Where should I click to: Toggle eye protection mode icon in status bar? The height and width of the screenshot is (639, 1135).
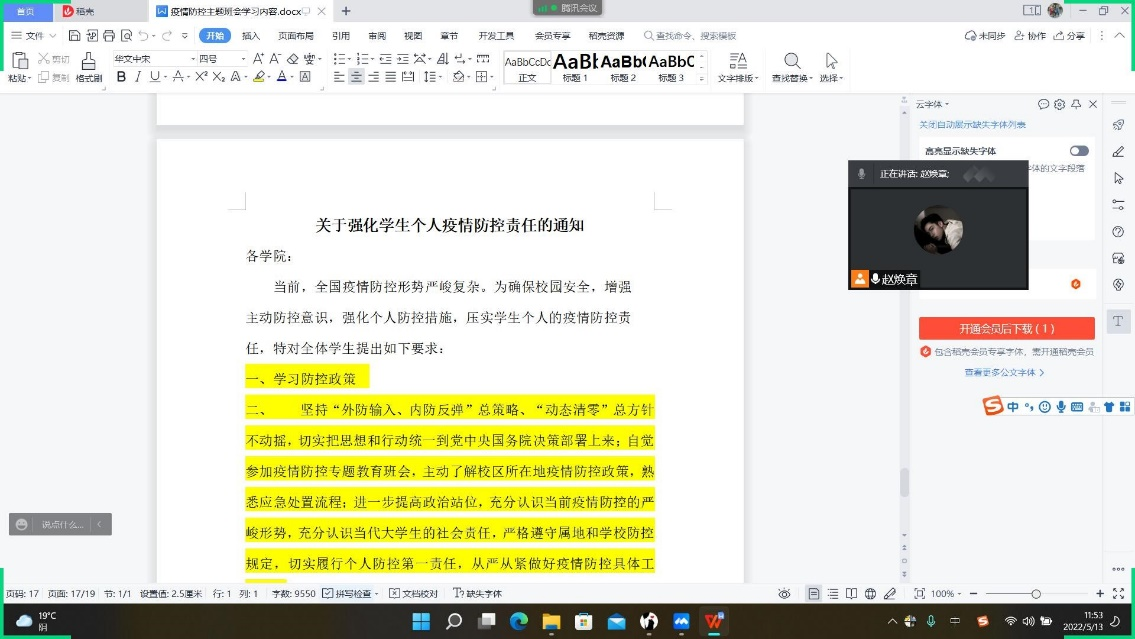tap(785, 594)
